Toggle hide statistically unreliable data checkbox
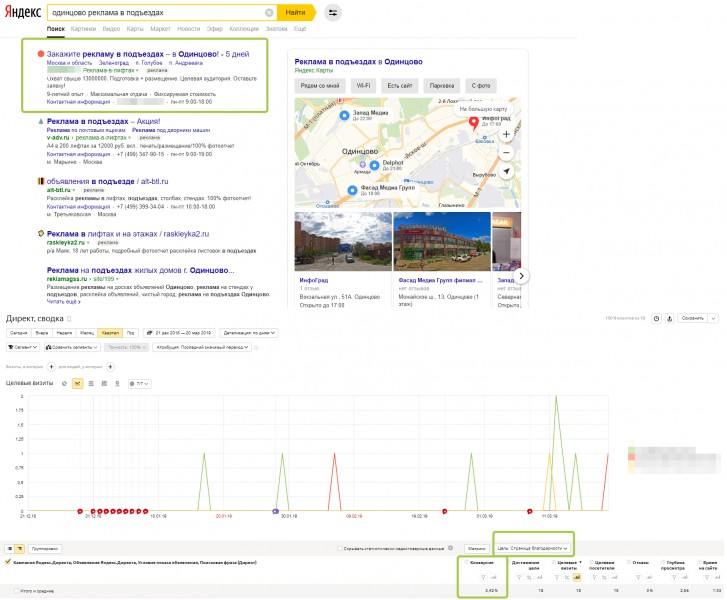727x600 pixels. pyautogui.click(x=340, y=549)
